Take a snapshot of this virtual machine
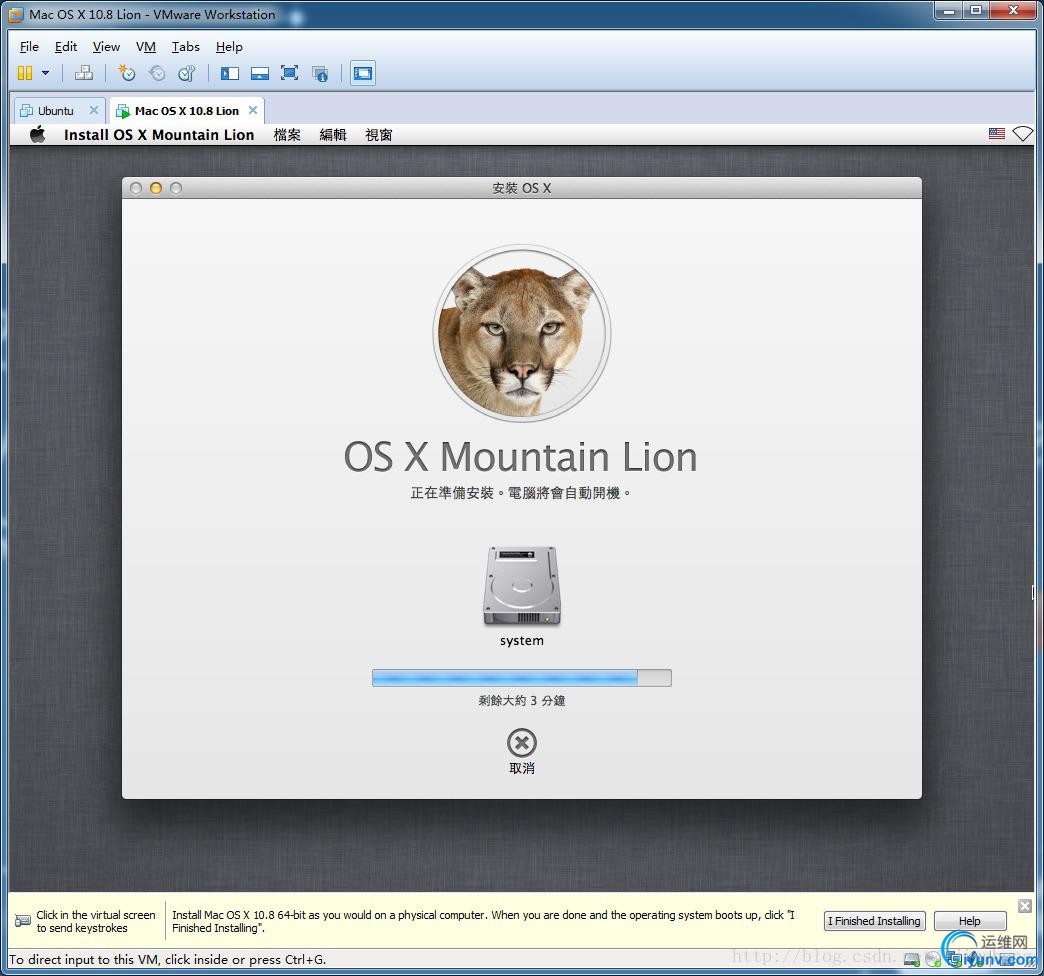 pos(127,73)
